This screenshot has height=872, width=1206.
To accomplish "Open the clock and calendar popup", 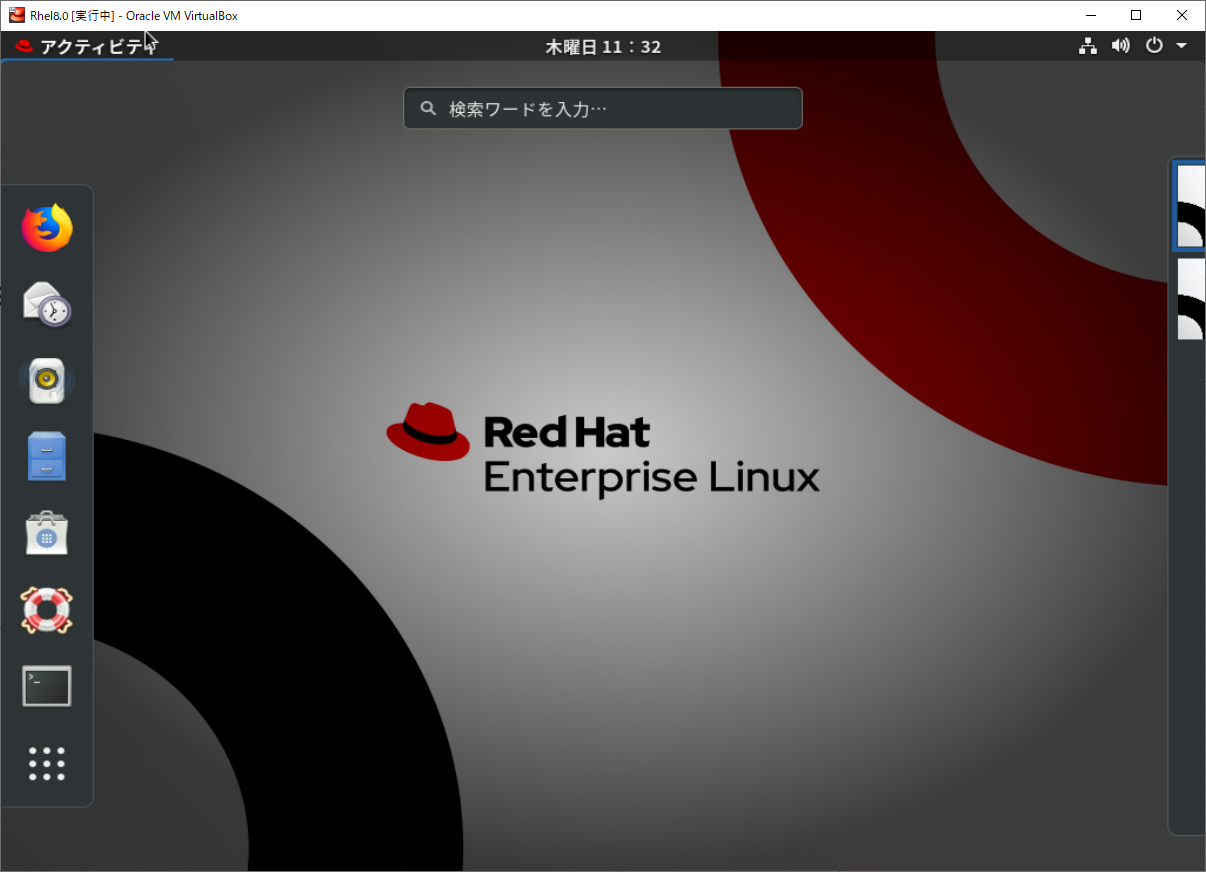I will (603, 46).
